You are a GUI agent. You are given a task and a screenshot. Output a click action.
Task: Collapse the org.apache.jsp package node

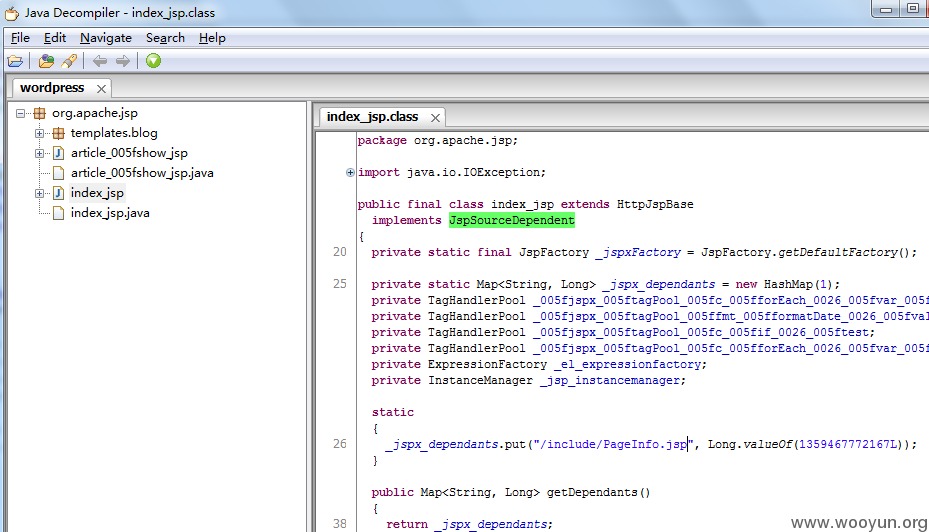[21, 113]
